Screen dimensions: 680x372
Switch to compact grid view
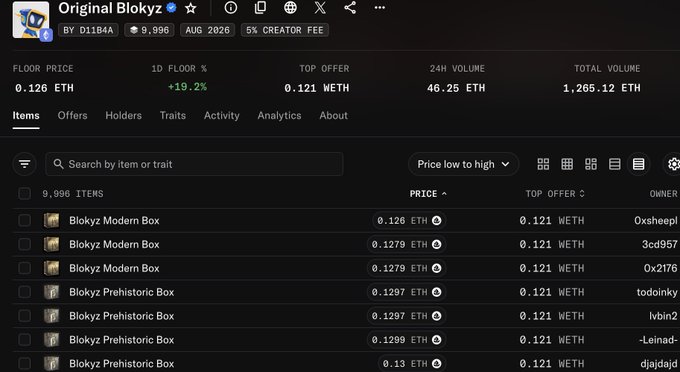point(567,164)
